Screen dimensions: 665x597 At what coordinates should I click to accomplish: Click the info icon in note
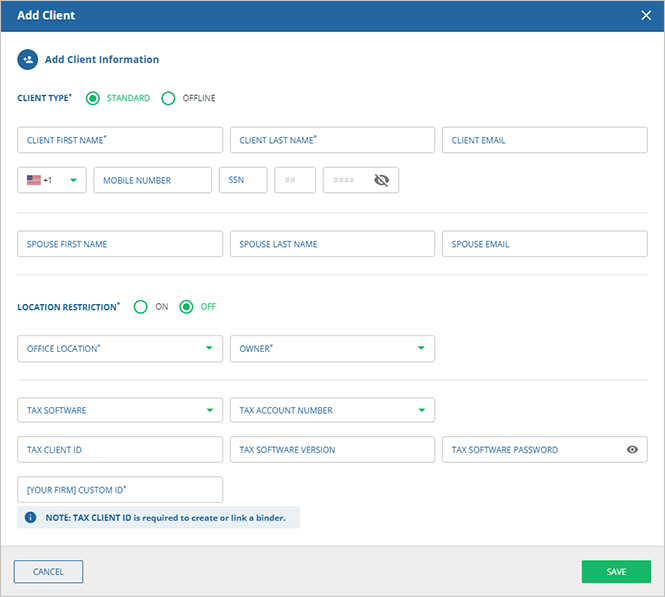(31, 518)
